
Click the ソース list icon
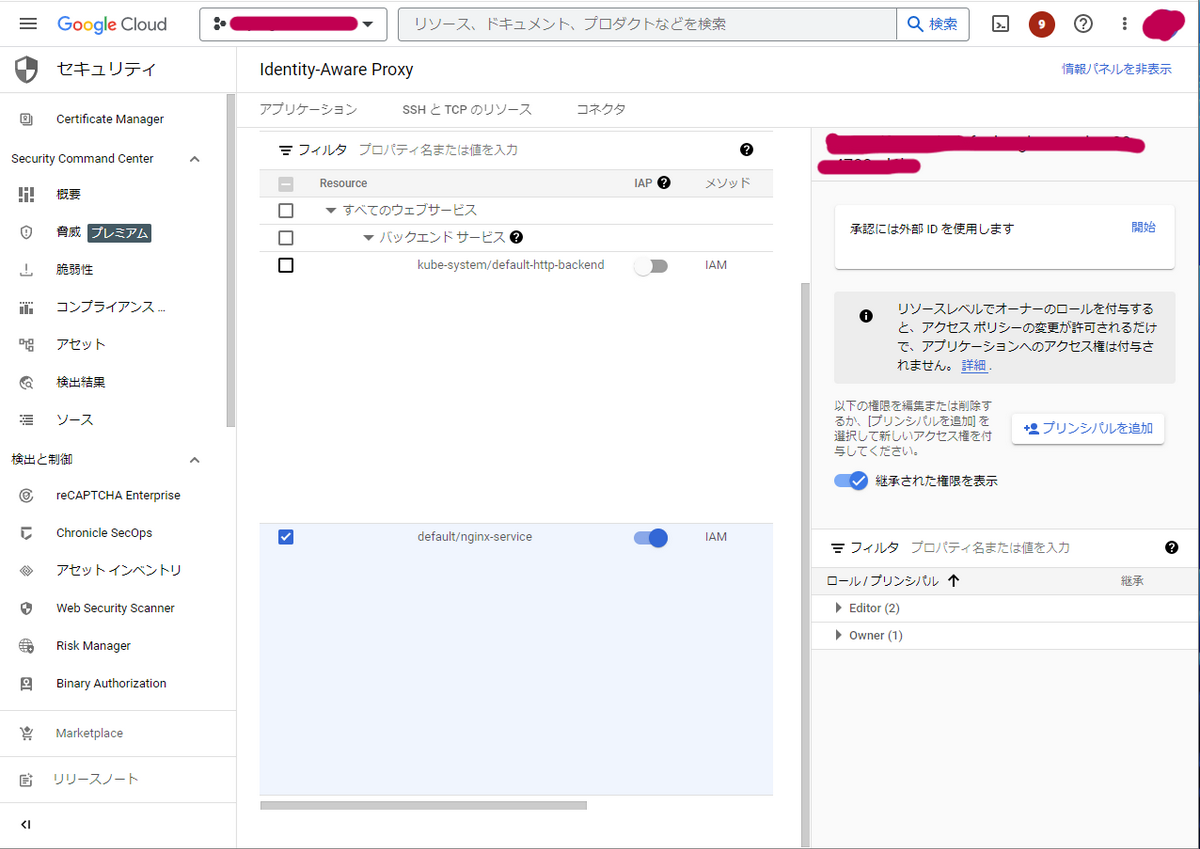pos(27,420)
